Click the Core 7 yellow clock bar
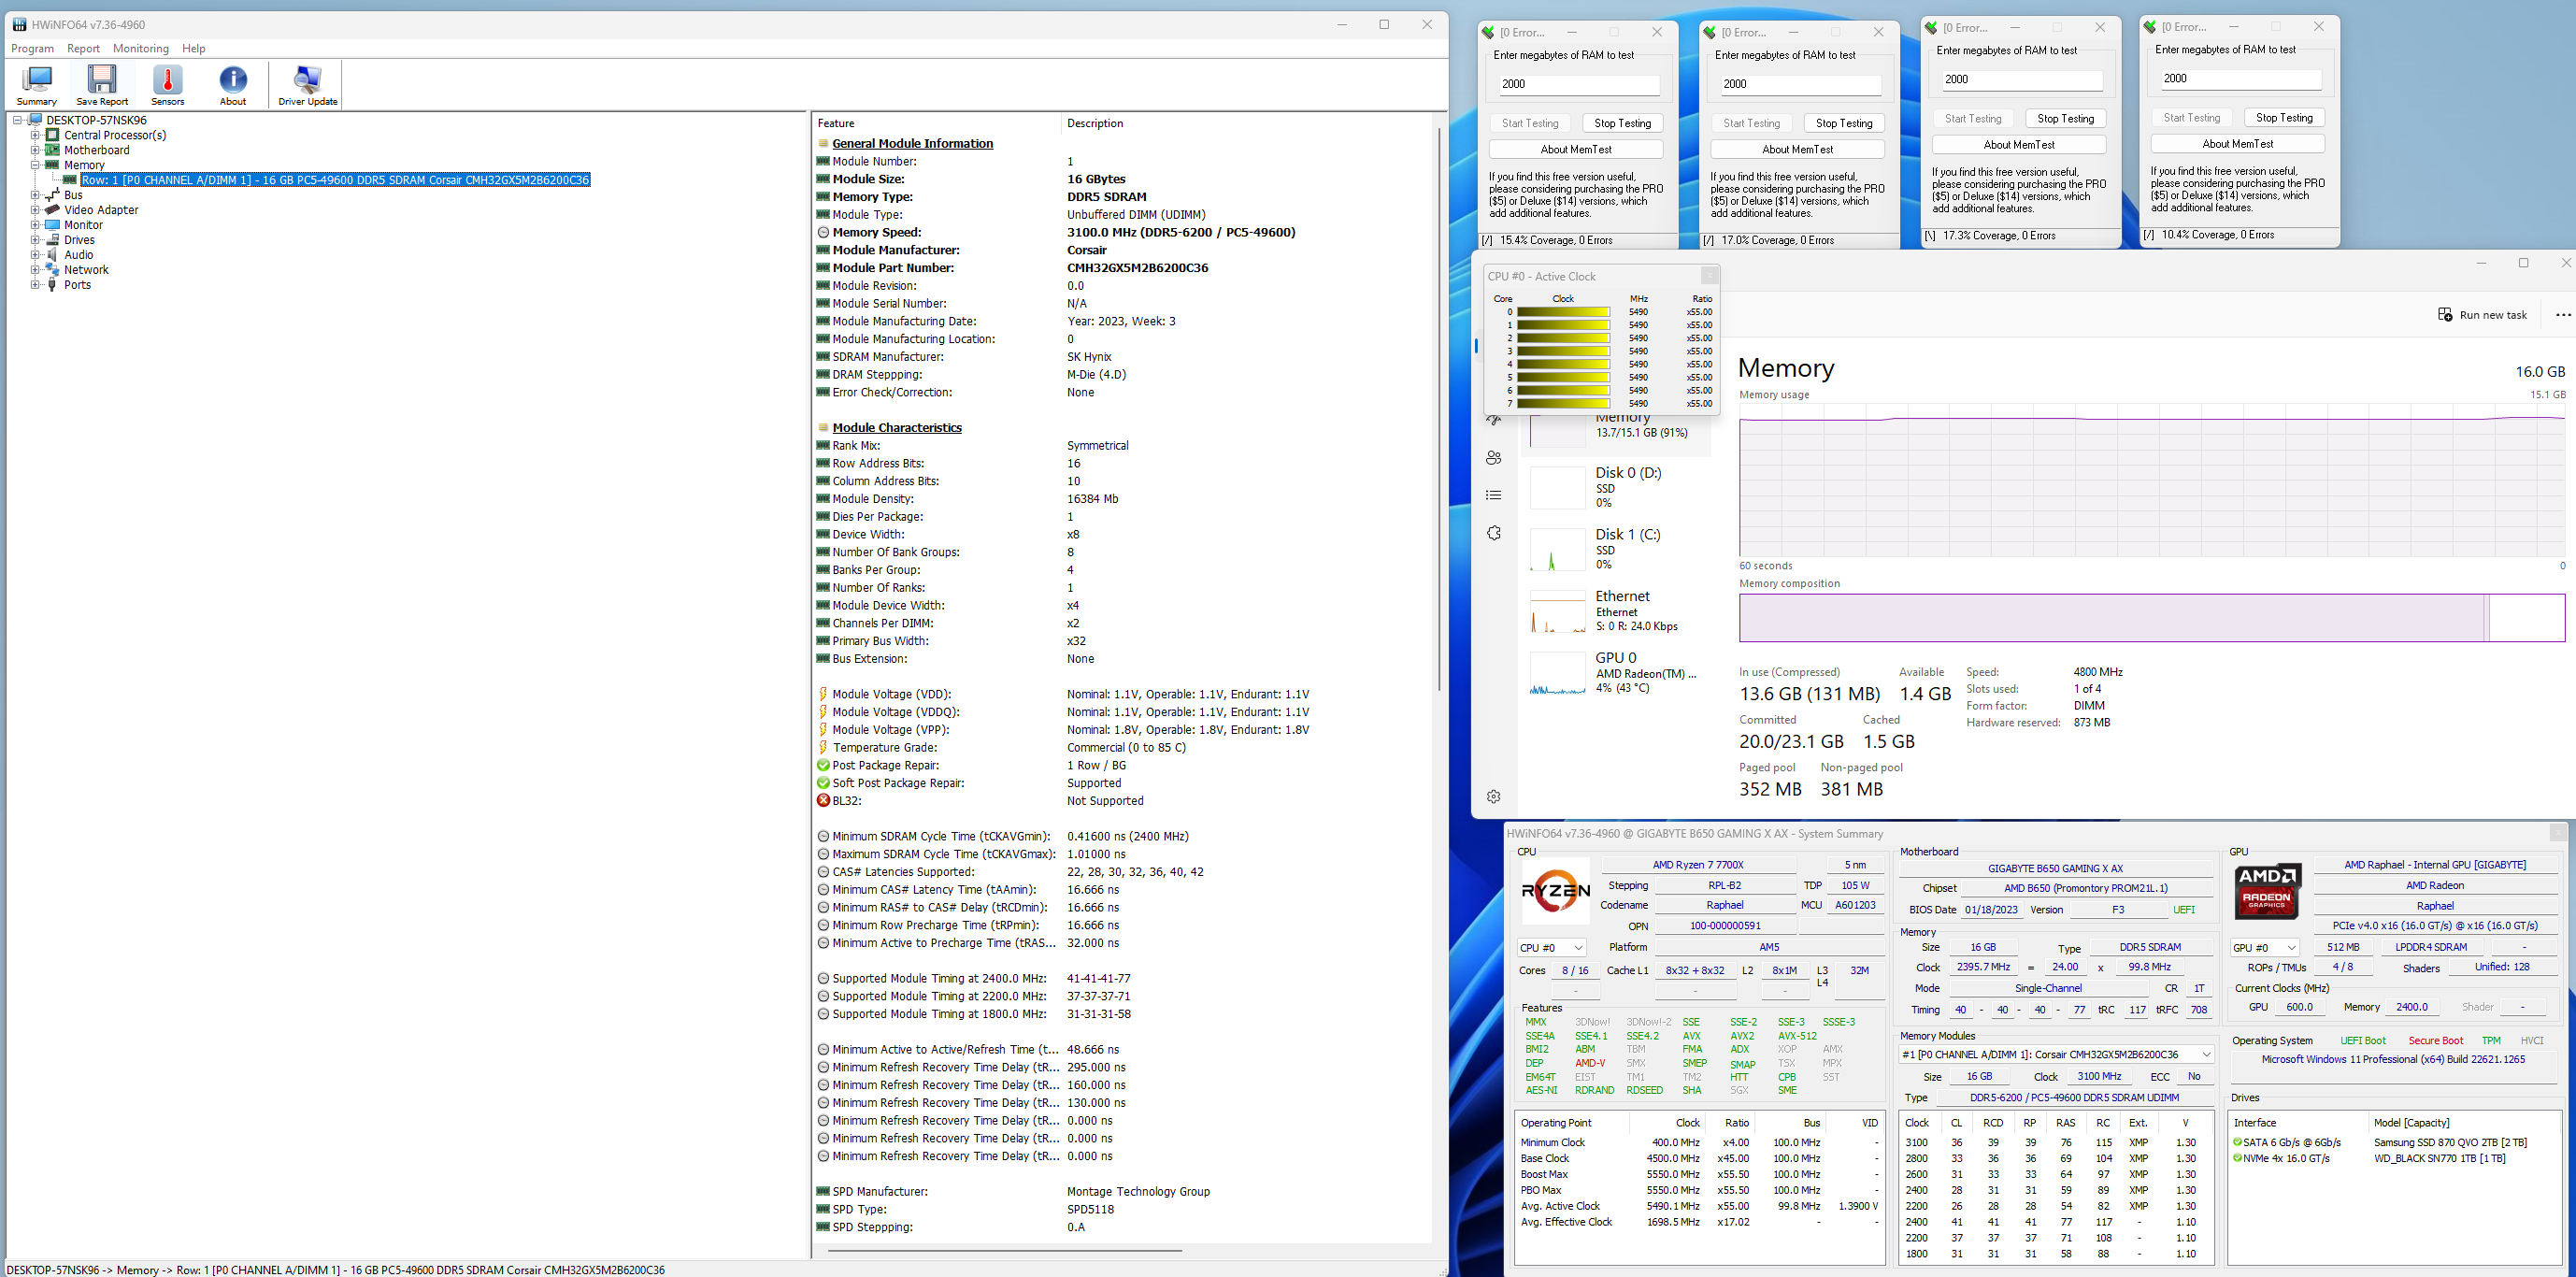The width and height of the screenshot is (2576, 1277). [1563, 403]
